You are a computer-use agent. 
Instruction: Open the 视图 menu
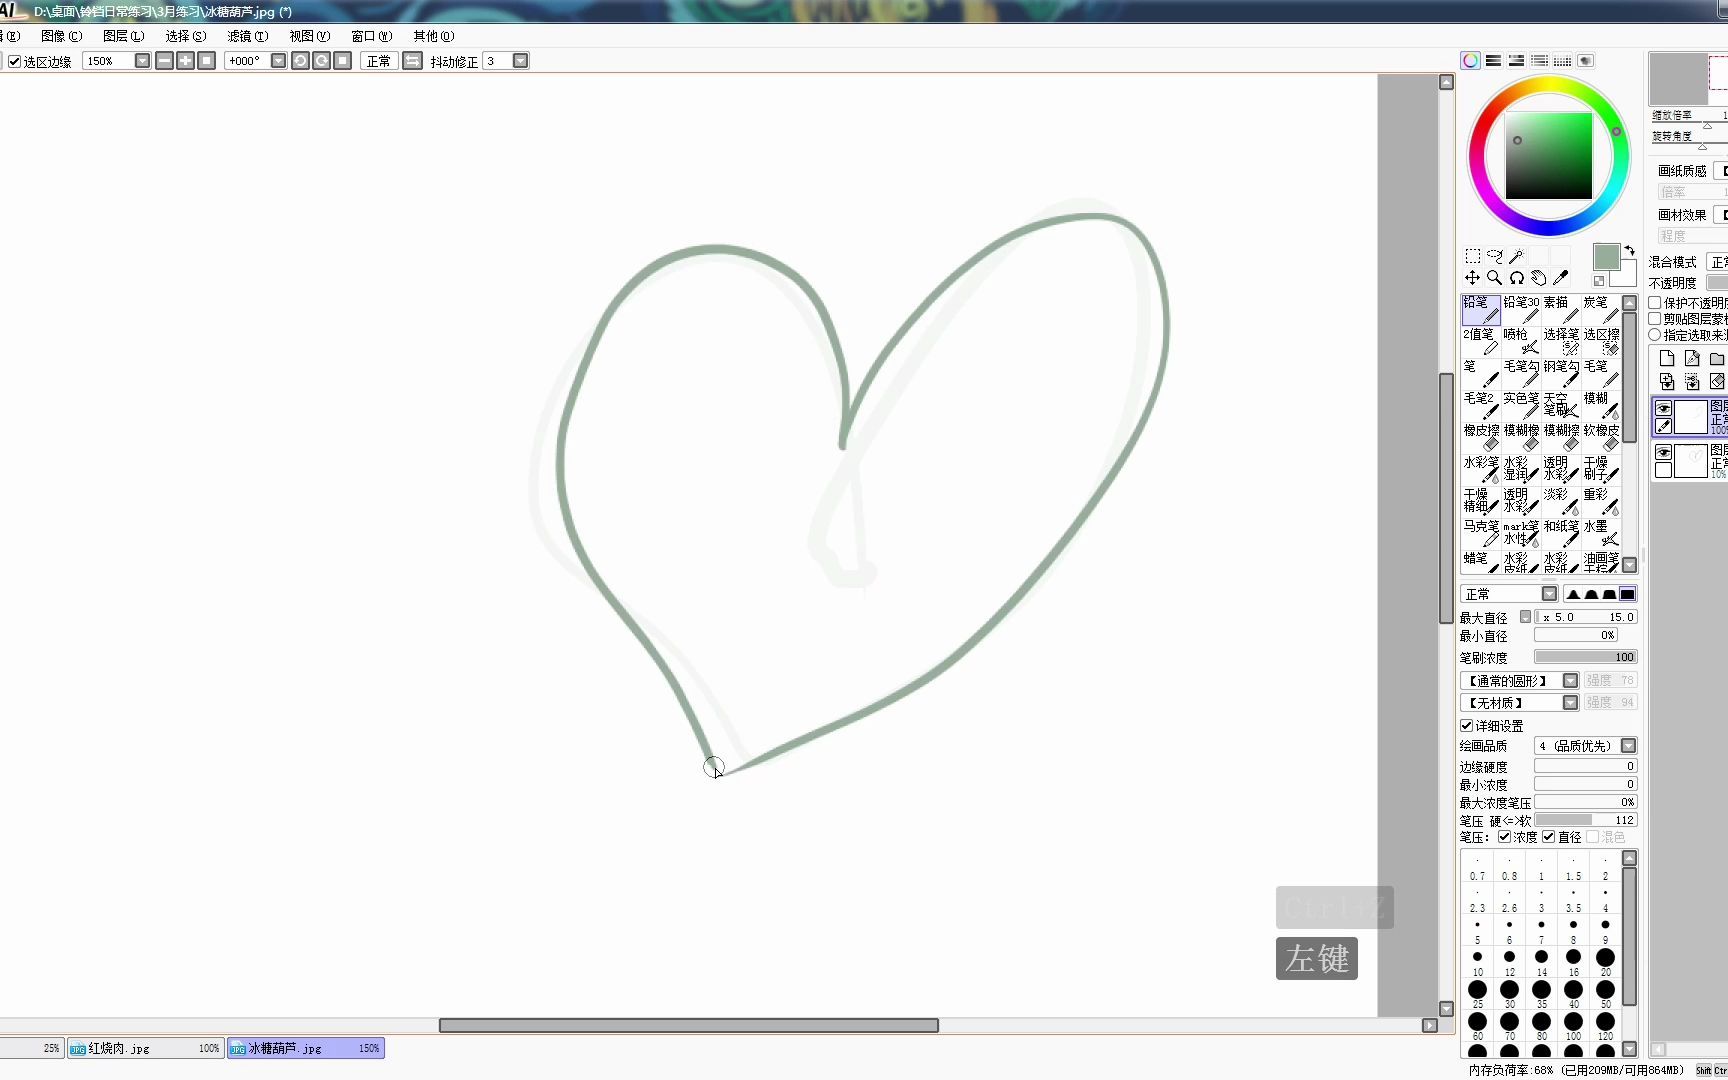[x=310, y=36]
